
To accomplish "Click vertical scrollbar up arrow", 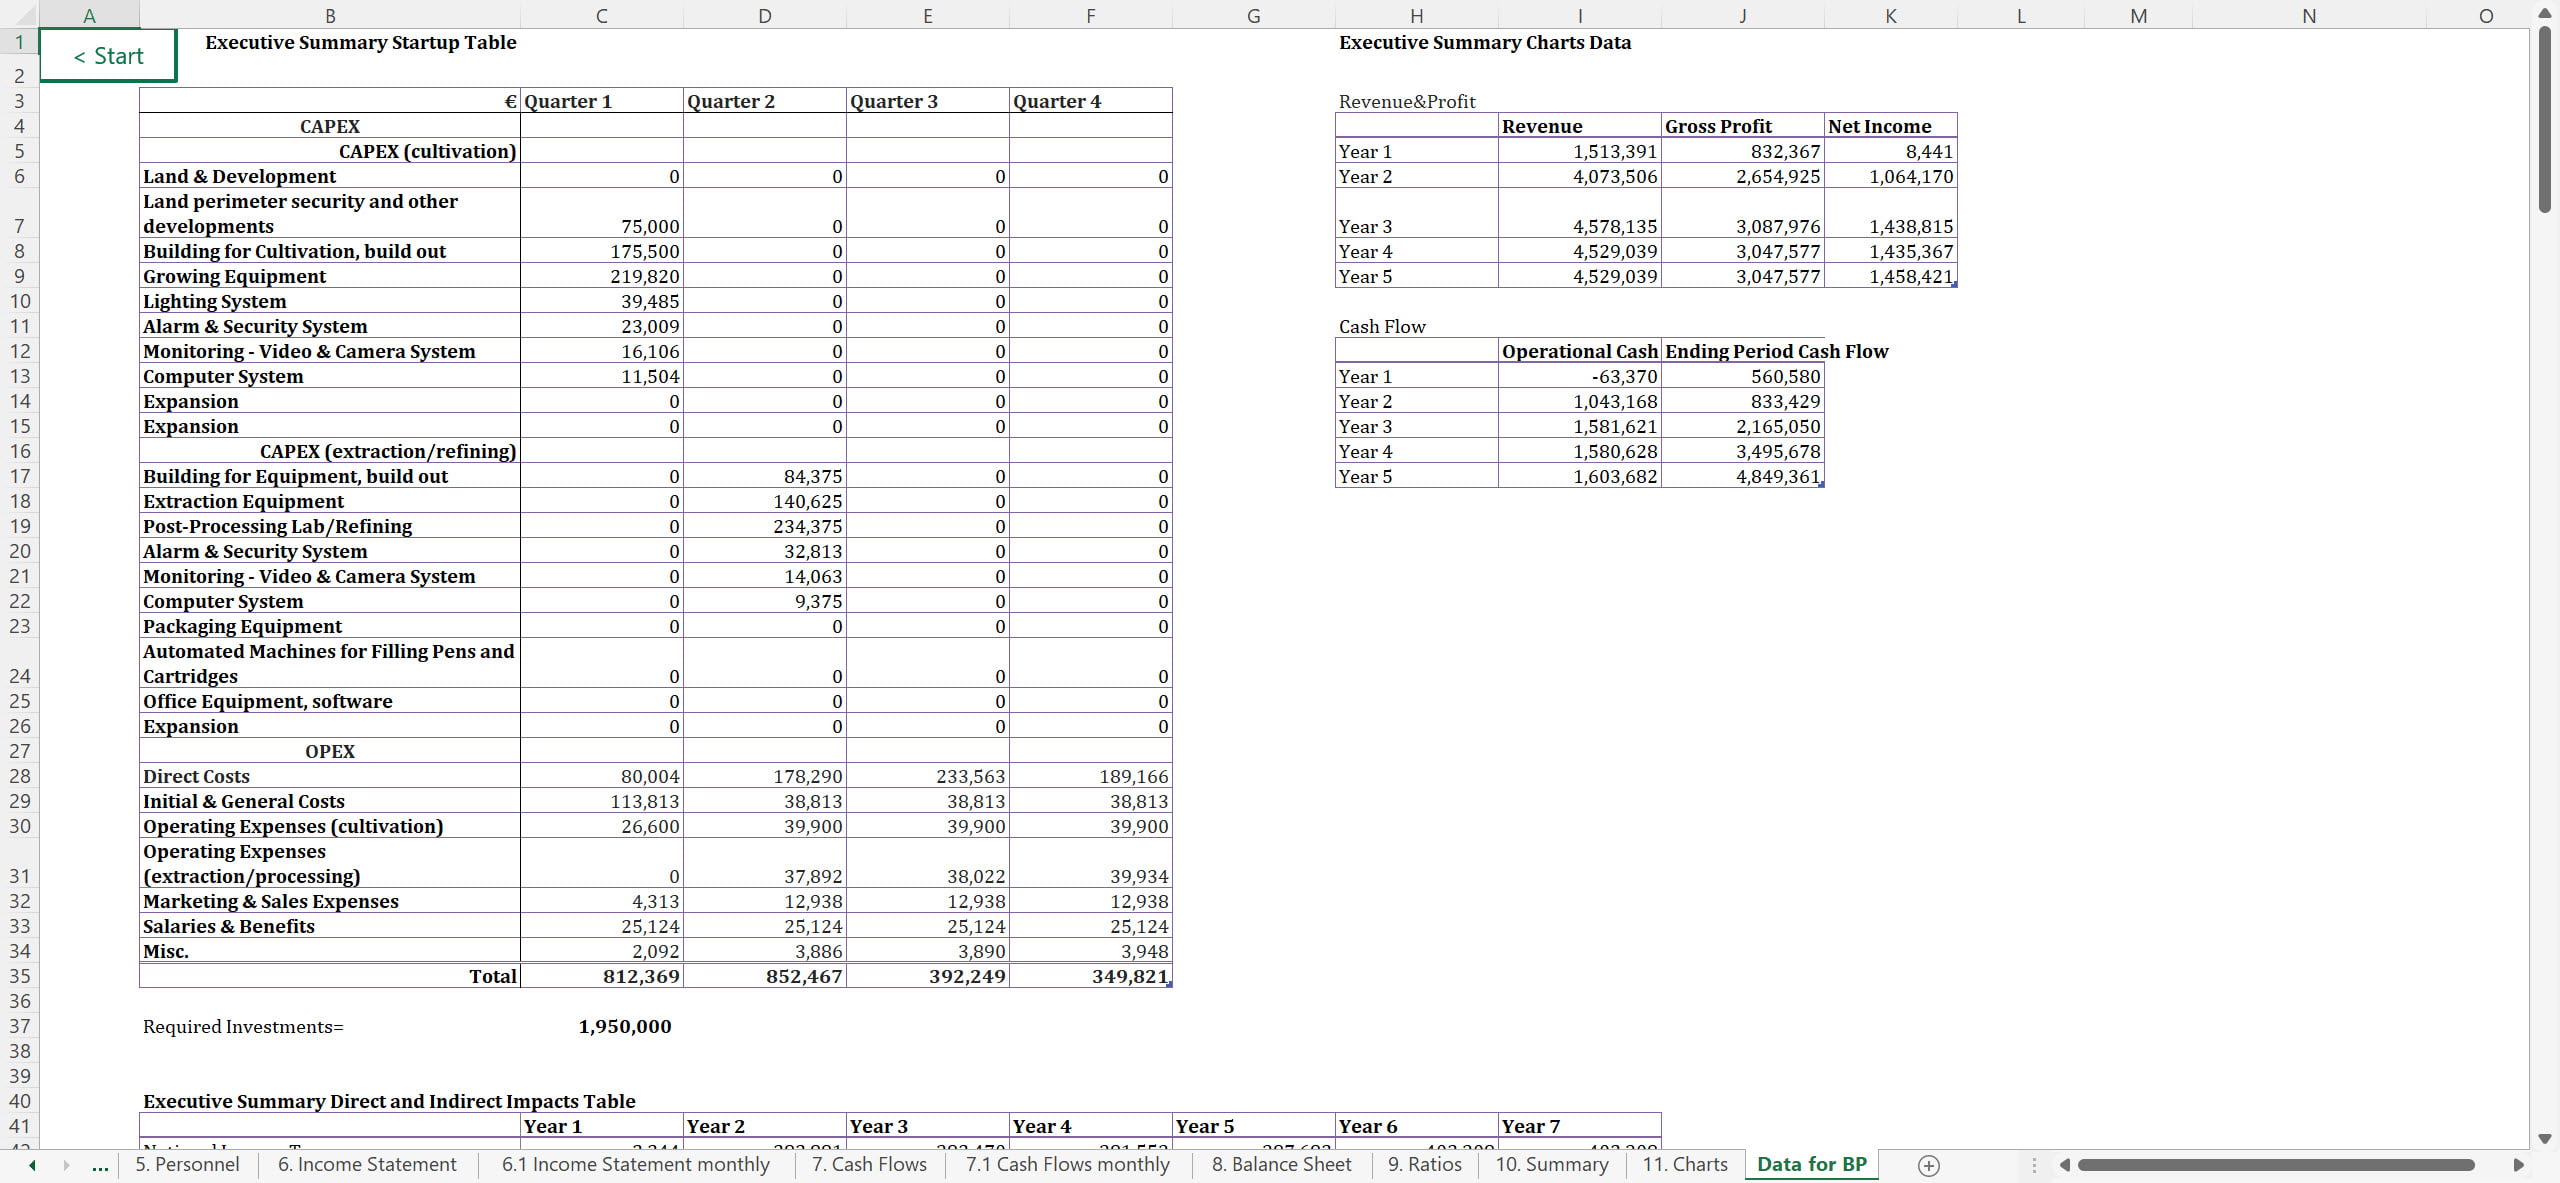I will pos(2545,13).
